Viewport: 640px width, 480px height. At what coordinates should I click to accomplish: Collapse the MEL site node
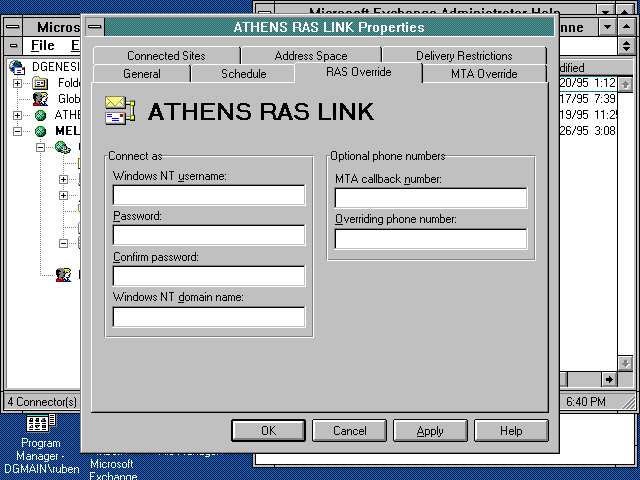pos(17,131)
